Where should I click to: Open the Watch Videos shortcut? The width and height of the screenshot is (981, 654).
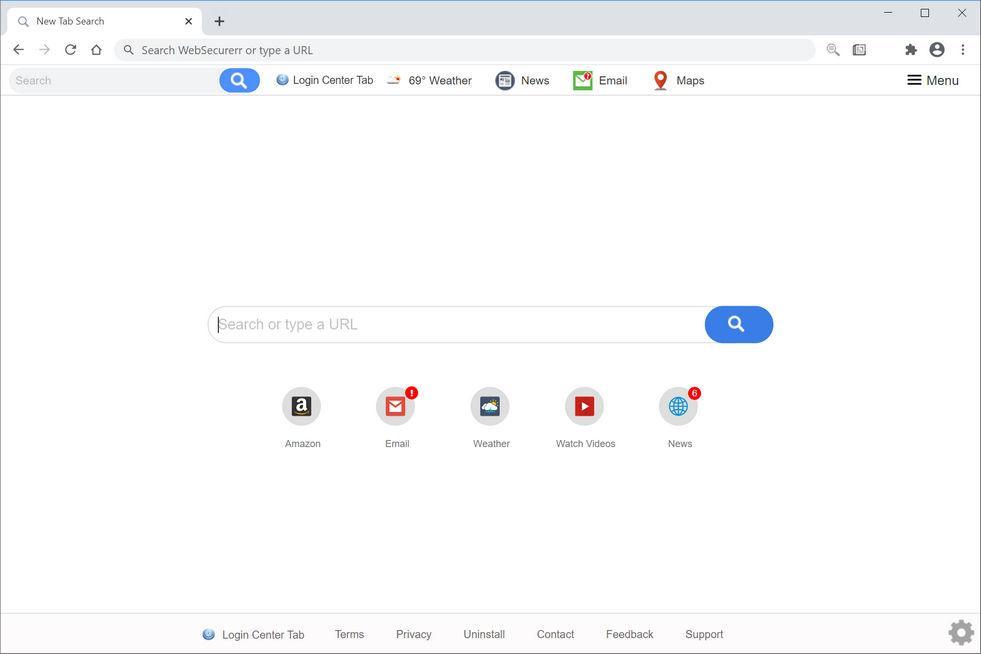point(584,406)
